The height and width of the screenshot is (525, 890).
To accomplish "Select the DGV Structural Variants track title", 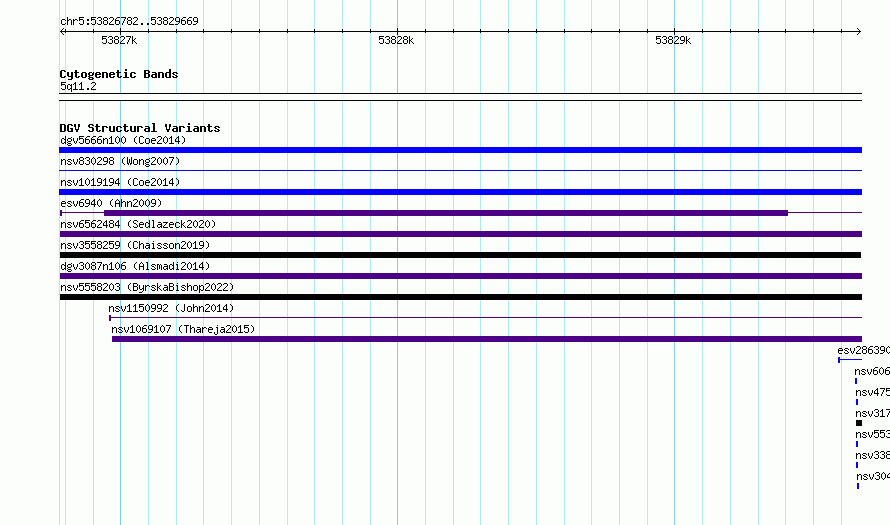I will coord(140,128).
